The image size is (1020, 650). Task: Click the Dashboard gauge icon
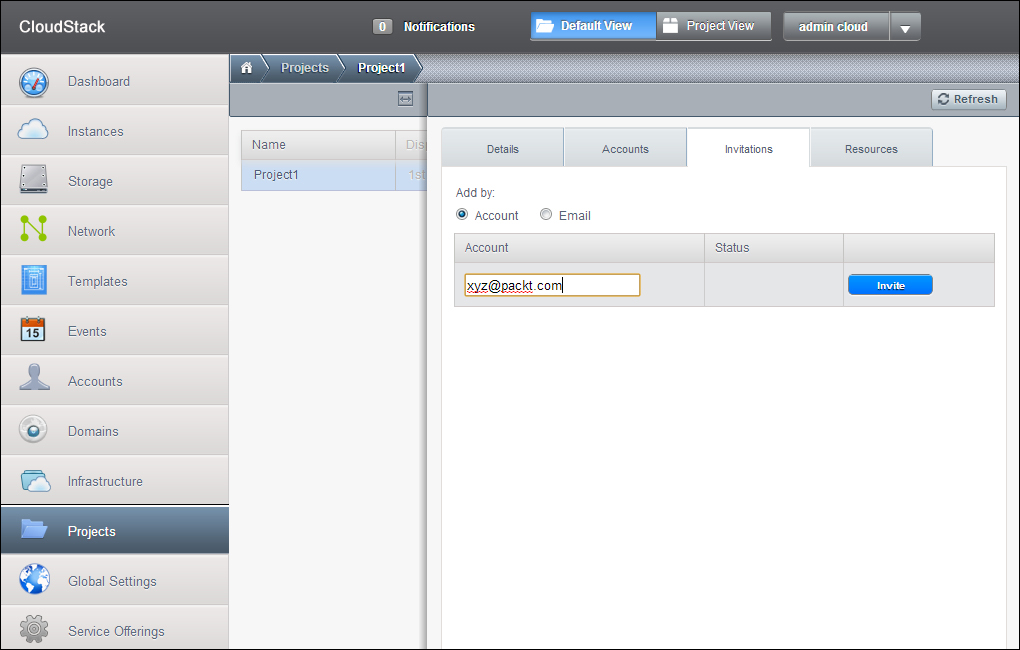34,82
